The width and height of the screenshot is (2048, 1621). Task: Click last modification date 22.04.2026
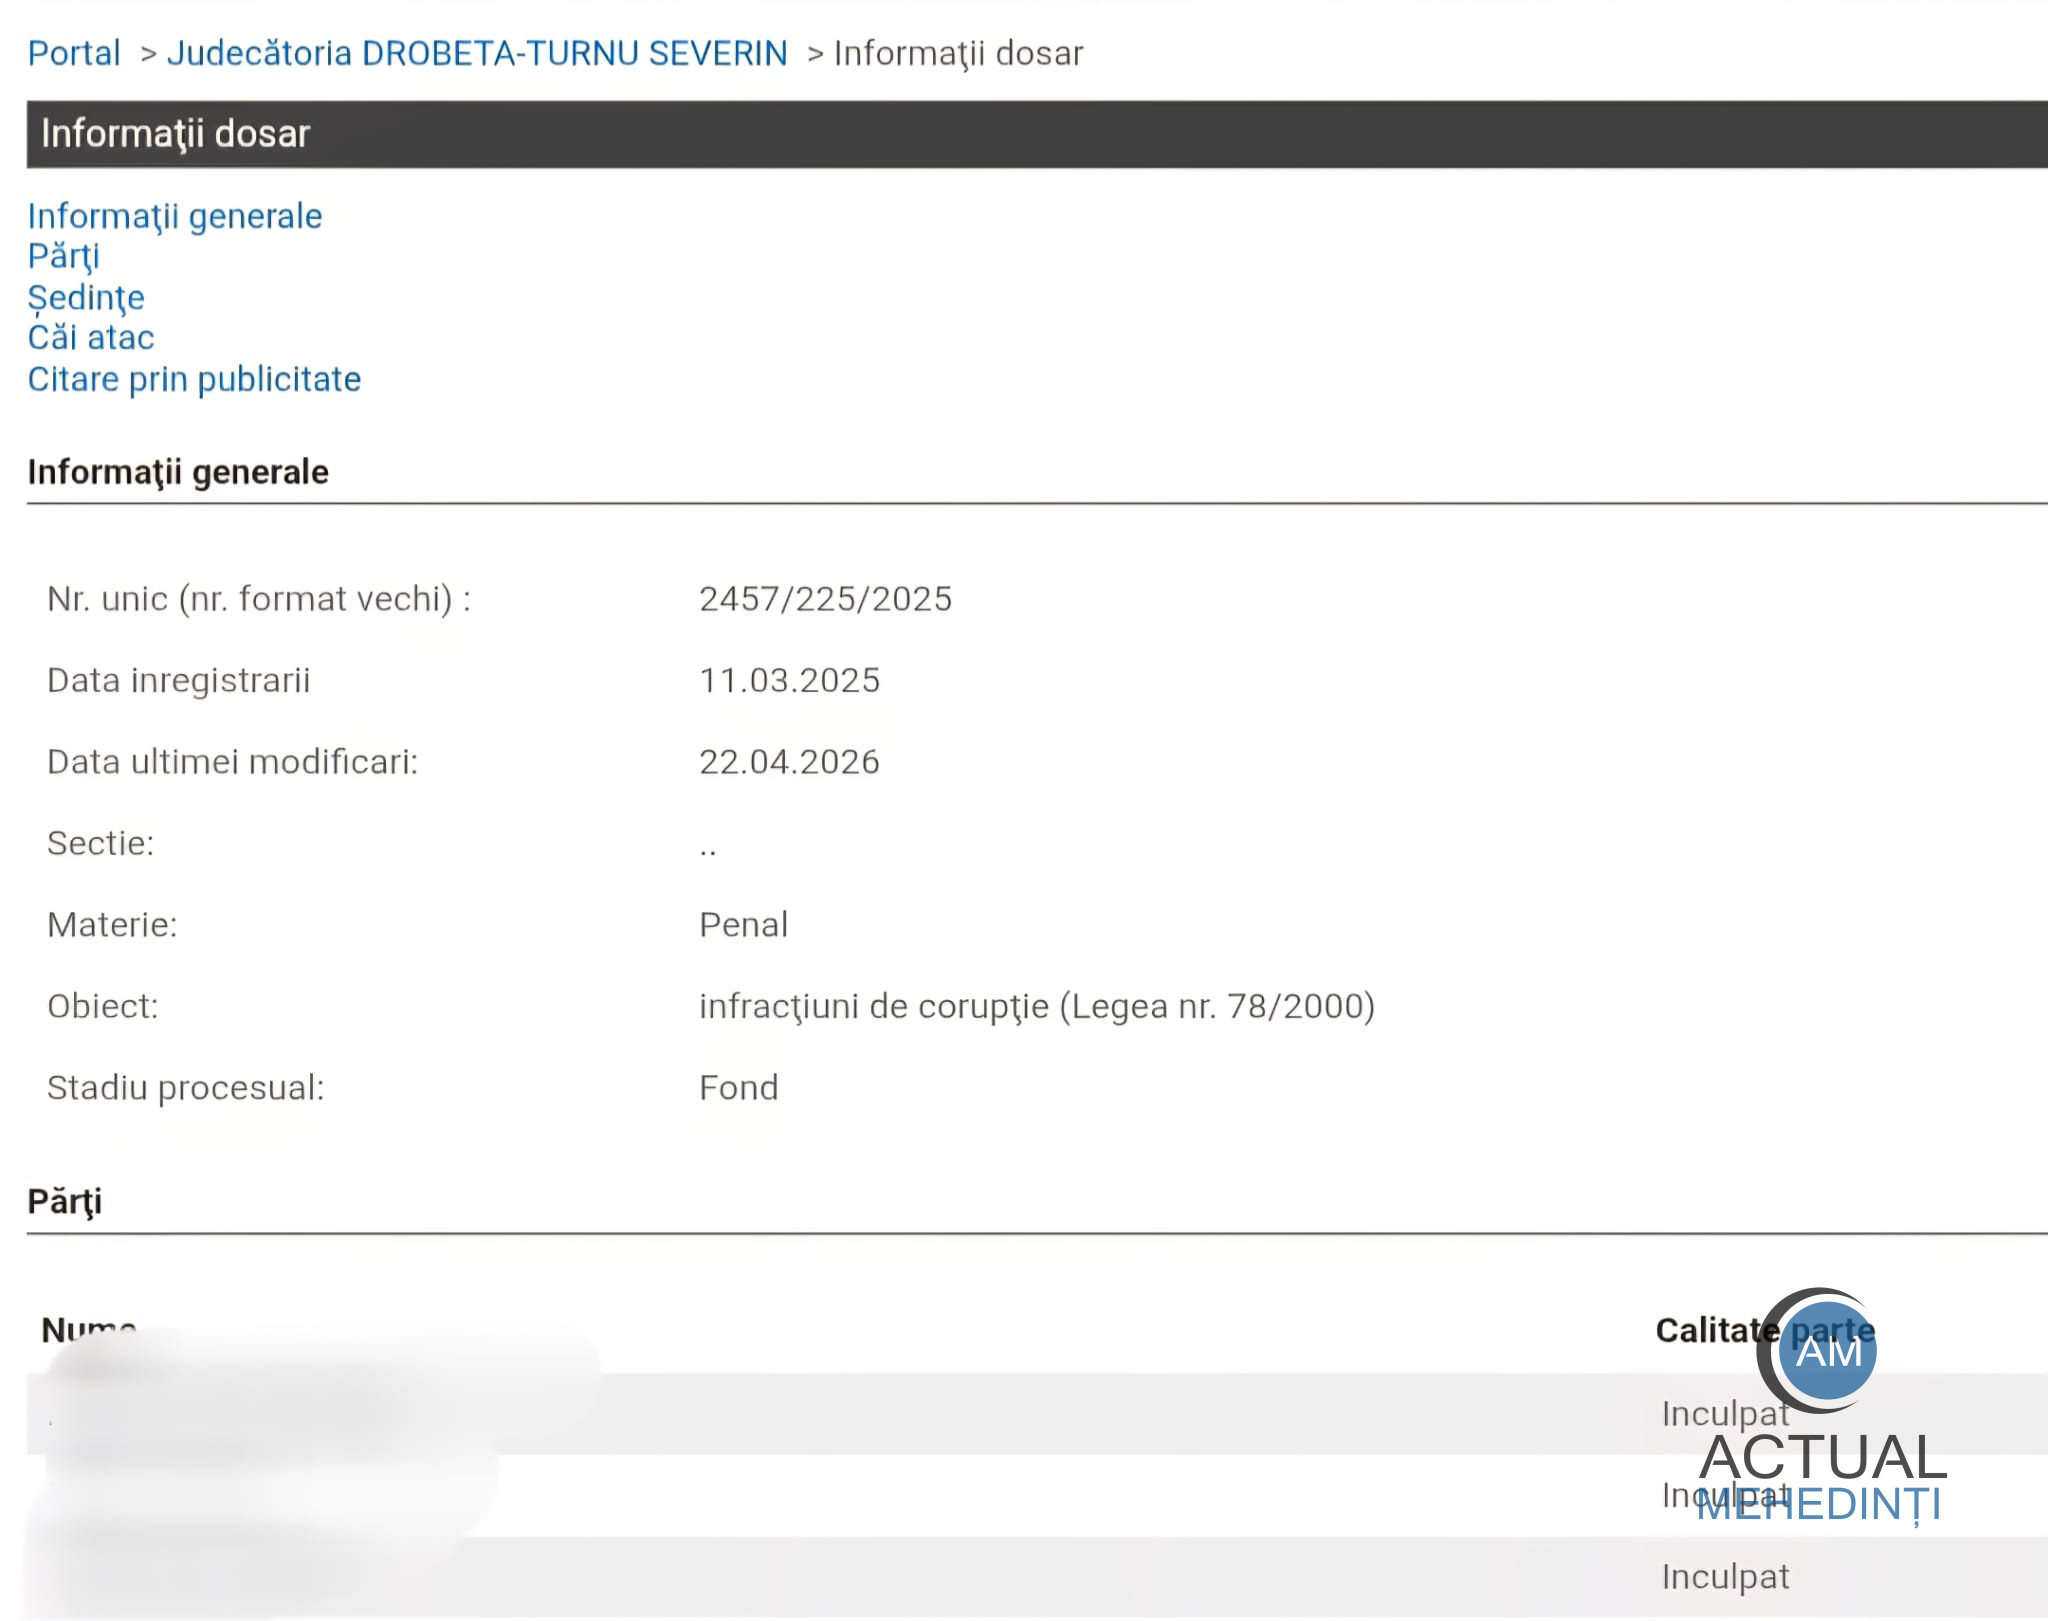[x=789, y=762]
